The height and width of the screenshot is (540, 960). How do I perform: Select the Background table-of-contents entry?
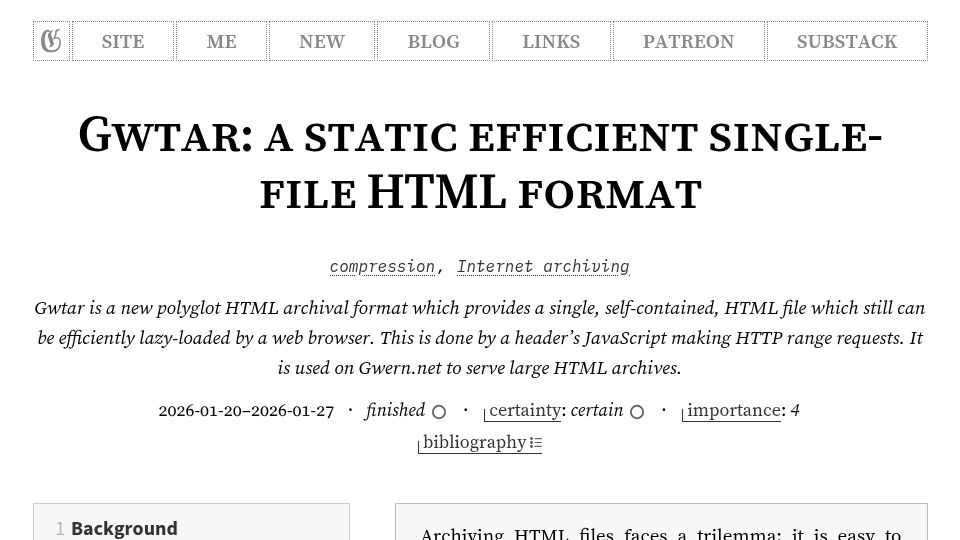(124, 528)
